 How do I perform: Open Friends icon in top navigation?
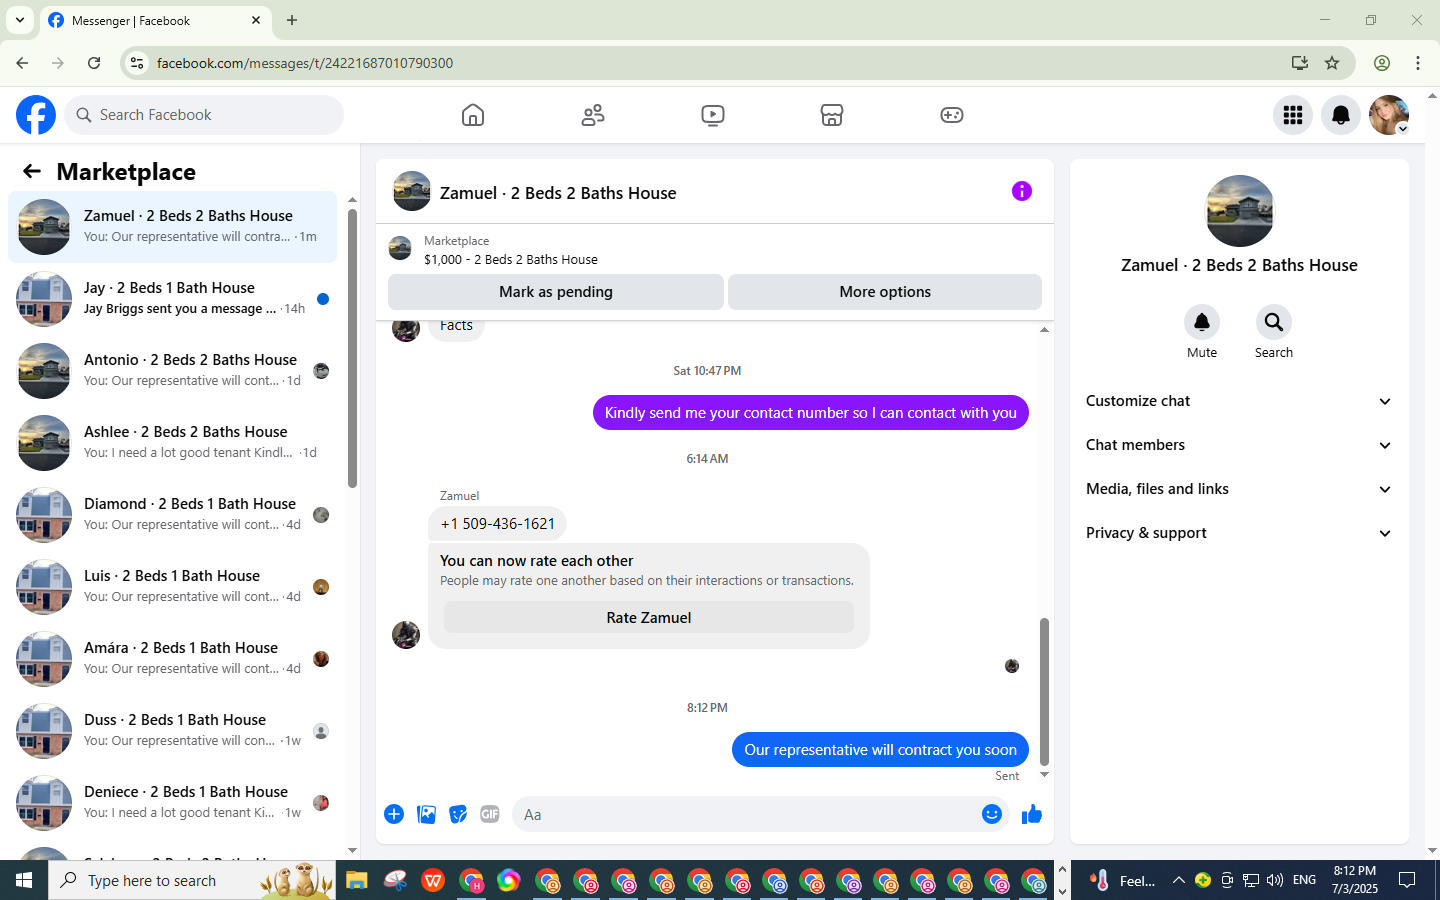593,115
